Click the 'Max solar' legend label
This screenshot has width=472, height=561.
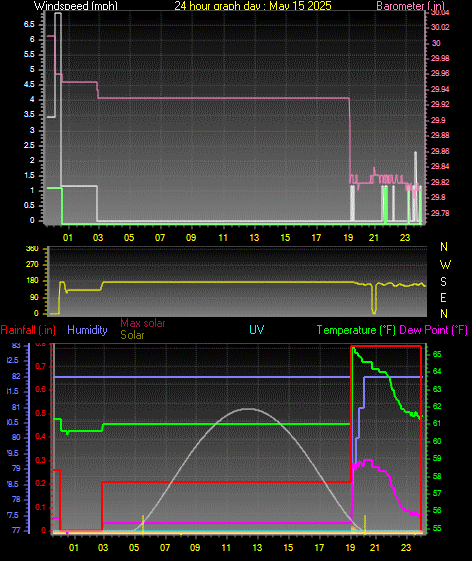[142, 323]
